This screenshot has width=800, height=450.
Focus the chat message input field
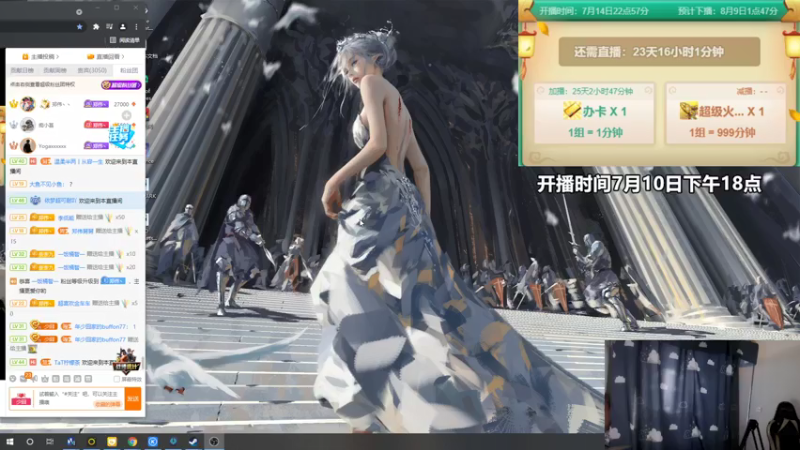(79, 398)
